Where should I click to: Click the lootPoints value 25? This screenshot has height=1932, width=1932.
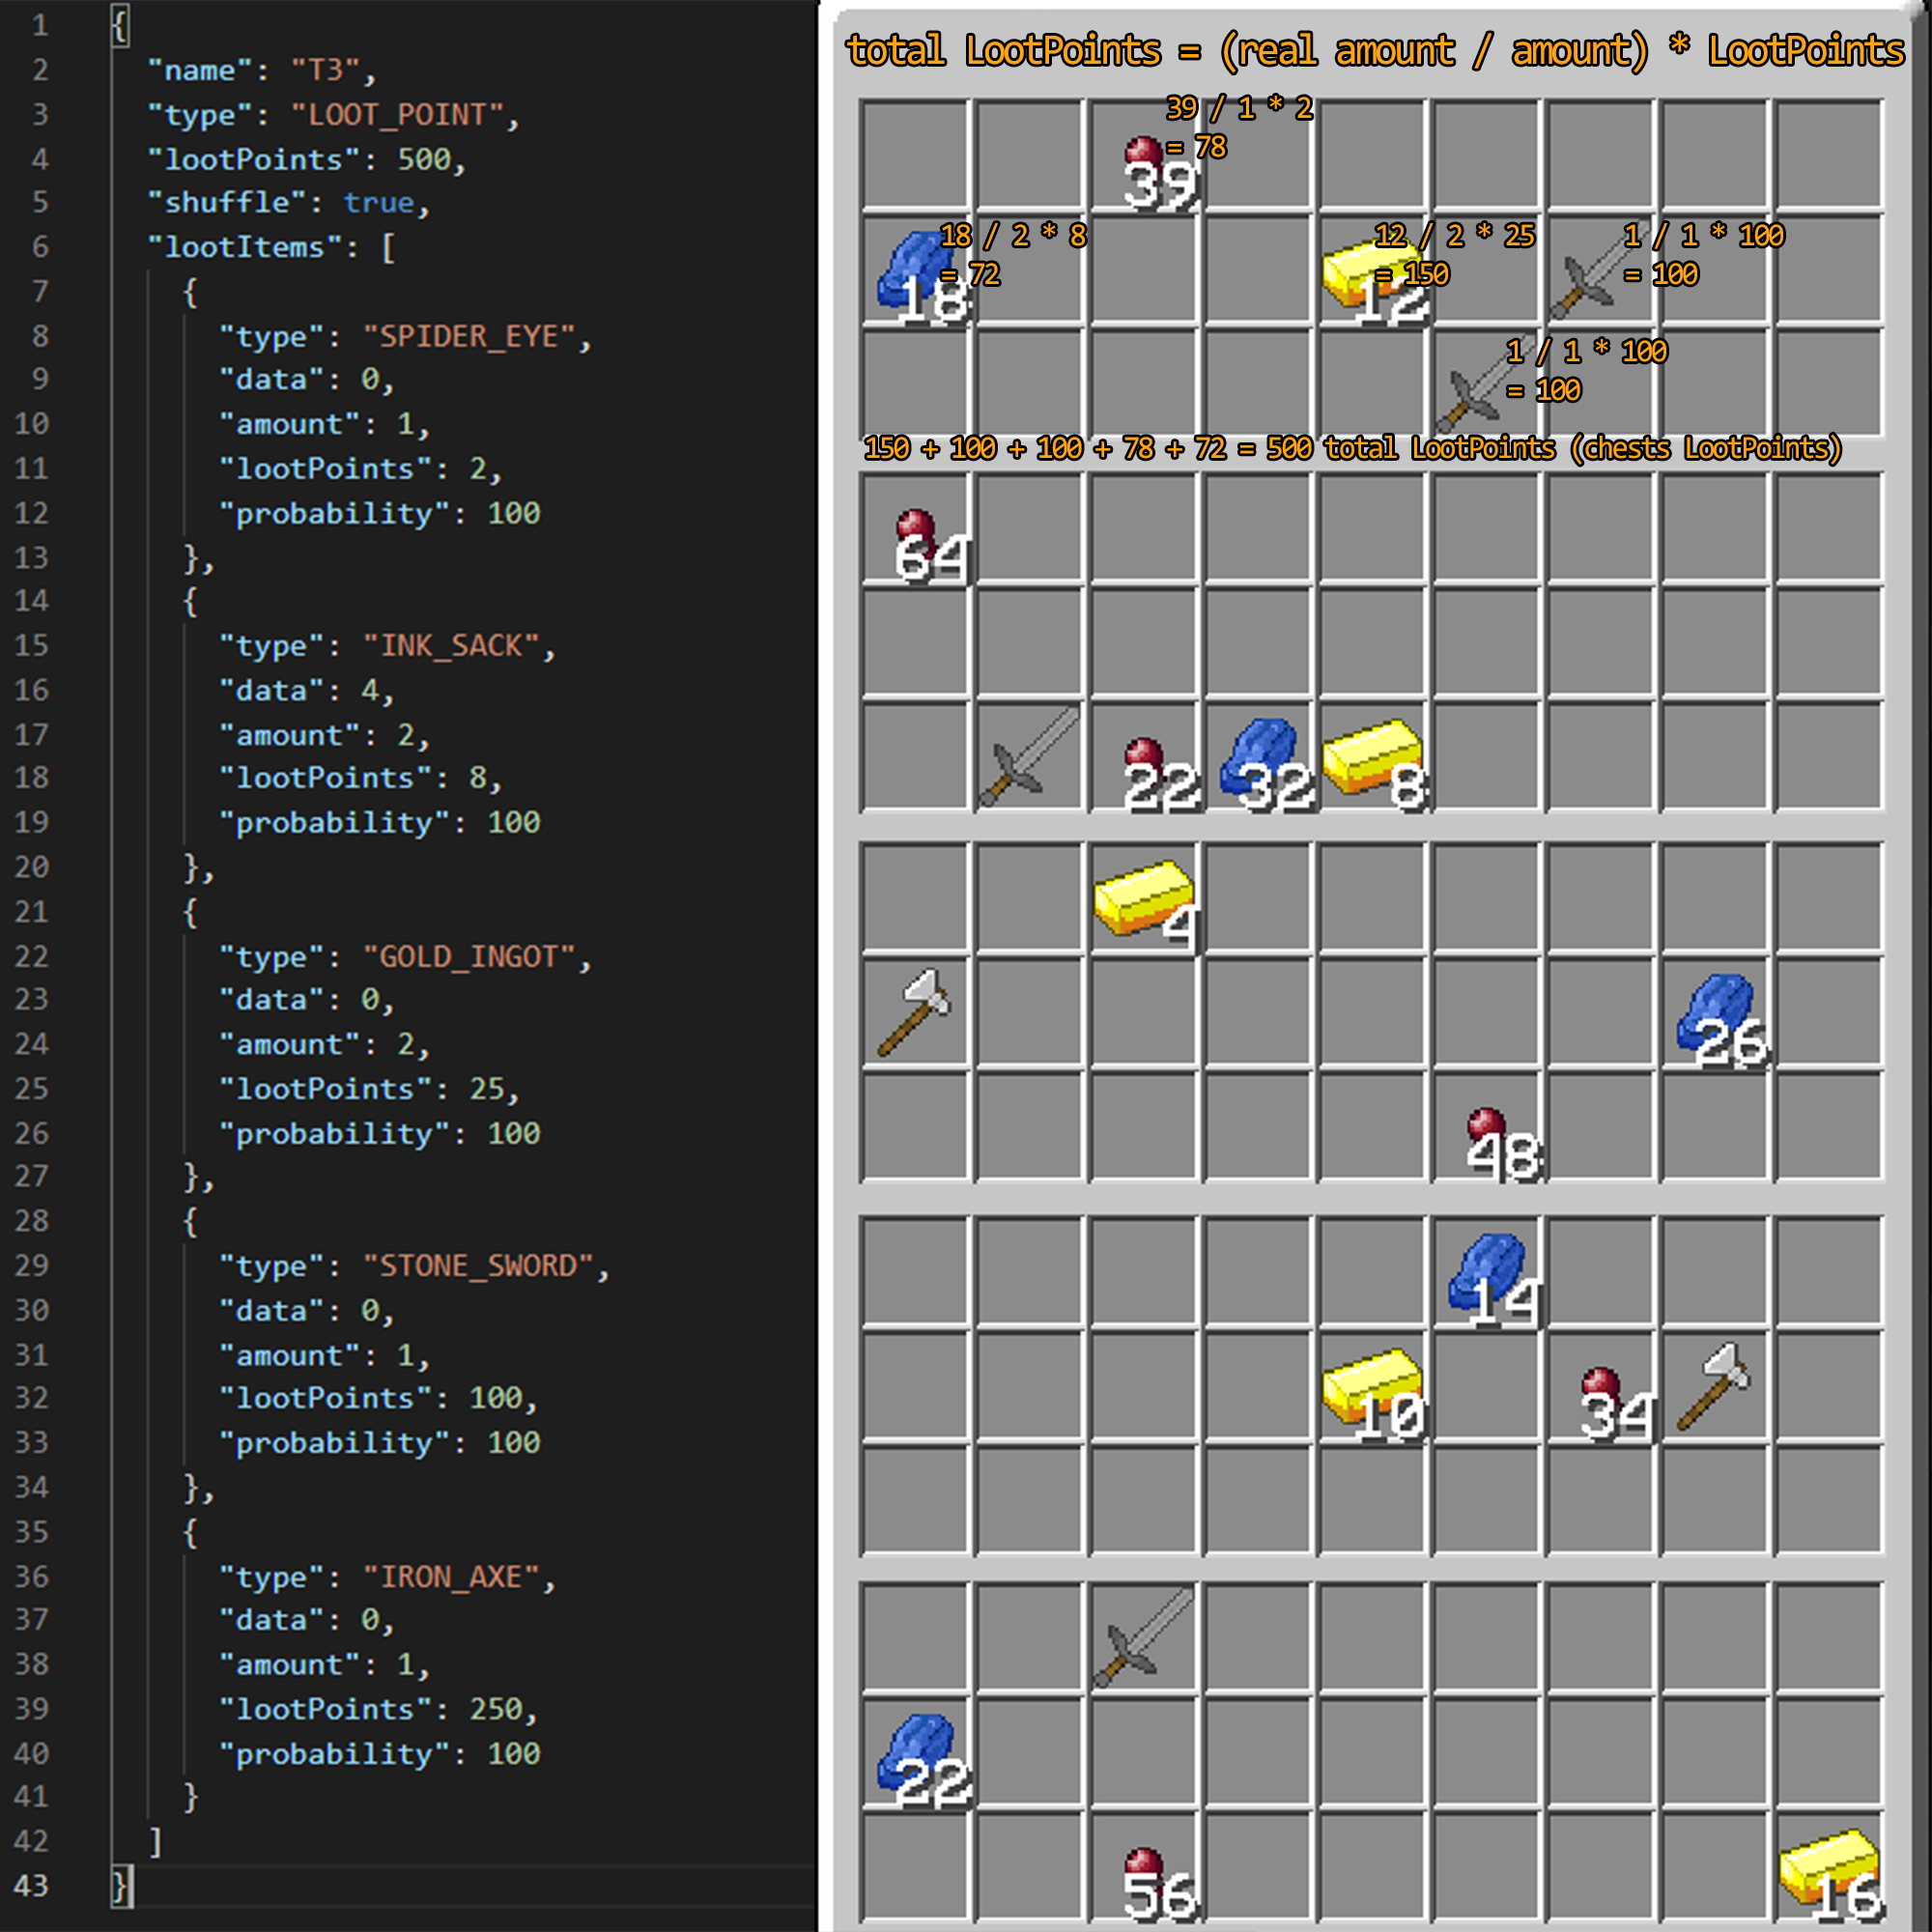(x=487, y=1088)
